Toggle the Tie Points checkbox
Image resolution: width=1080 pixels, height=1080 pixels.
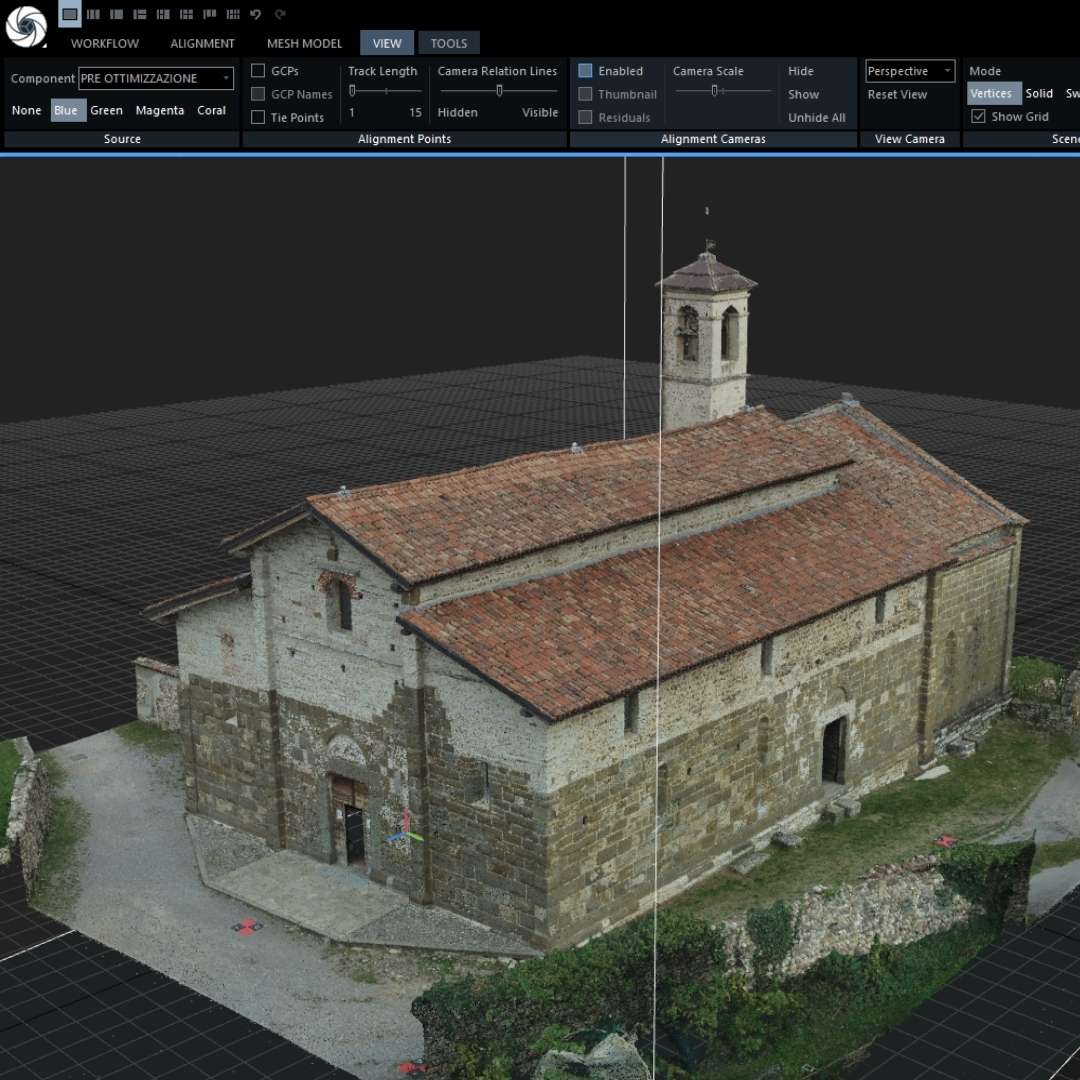[x=258, y=117]
